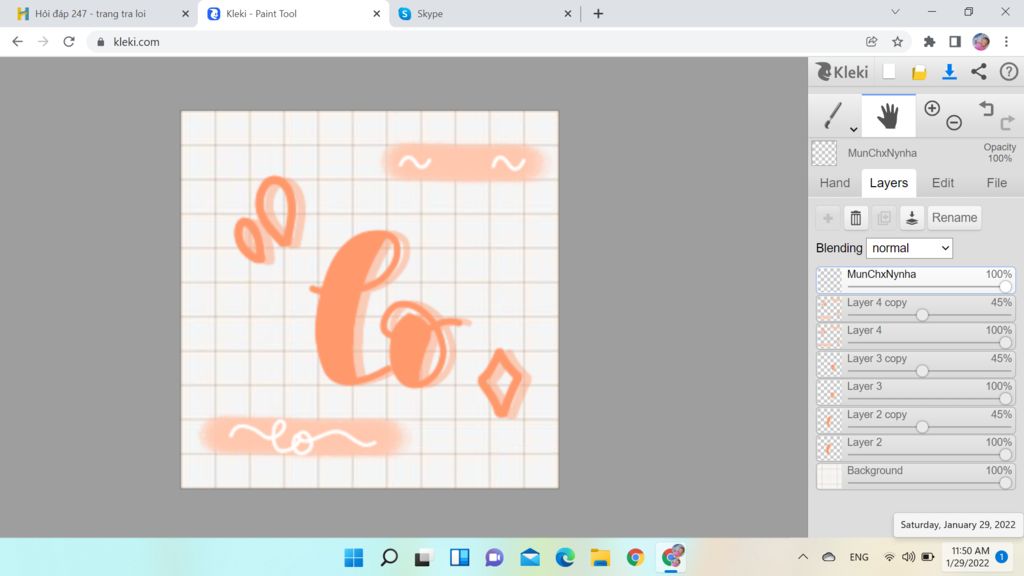Open the Kleki help icon
The image size is (1024, 576).
coord(1009,72)
